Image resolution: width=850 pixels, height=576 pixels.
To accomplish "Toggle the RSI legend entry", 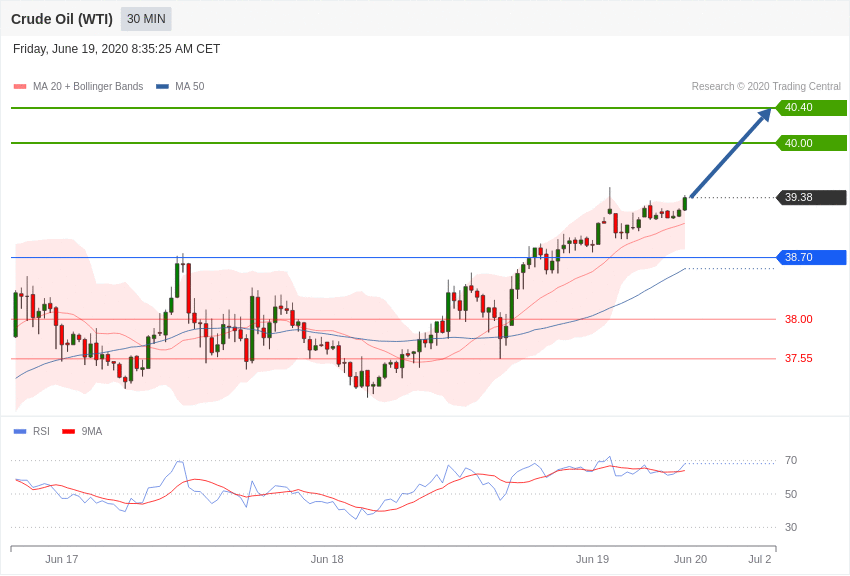I will [x=31, y=431].
